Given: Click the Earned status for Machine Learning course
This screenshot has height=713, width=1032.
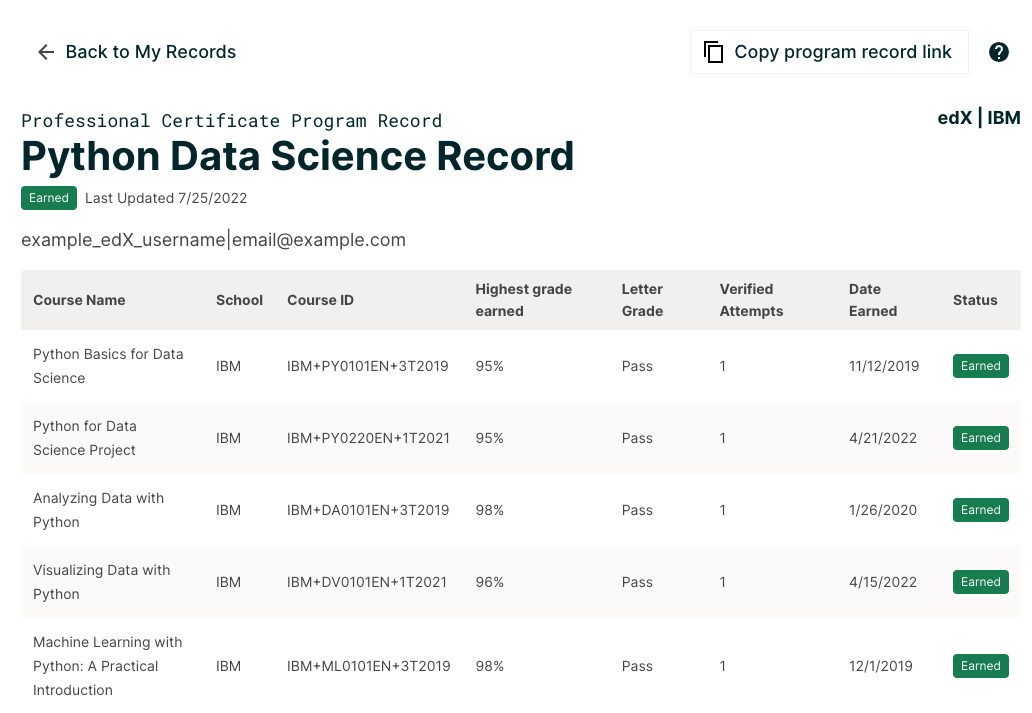Looking at the screenshot, I should 980,665.
